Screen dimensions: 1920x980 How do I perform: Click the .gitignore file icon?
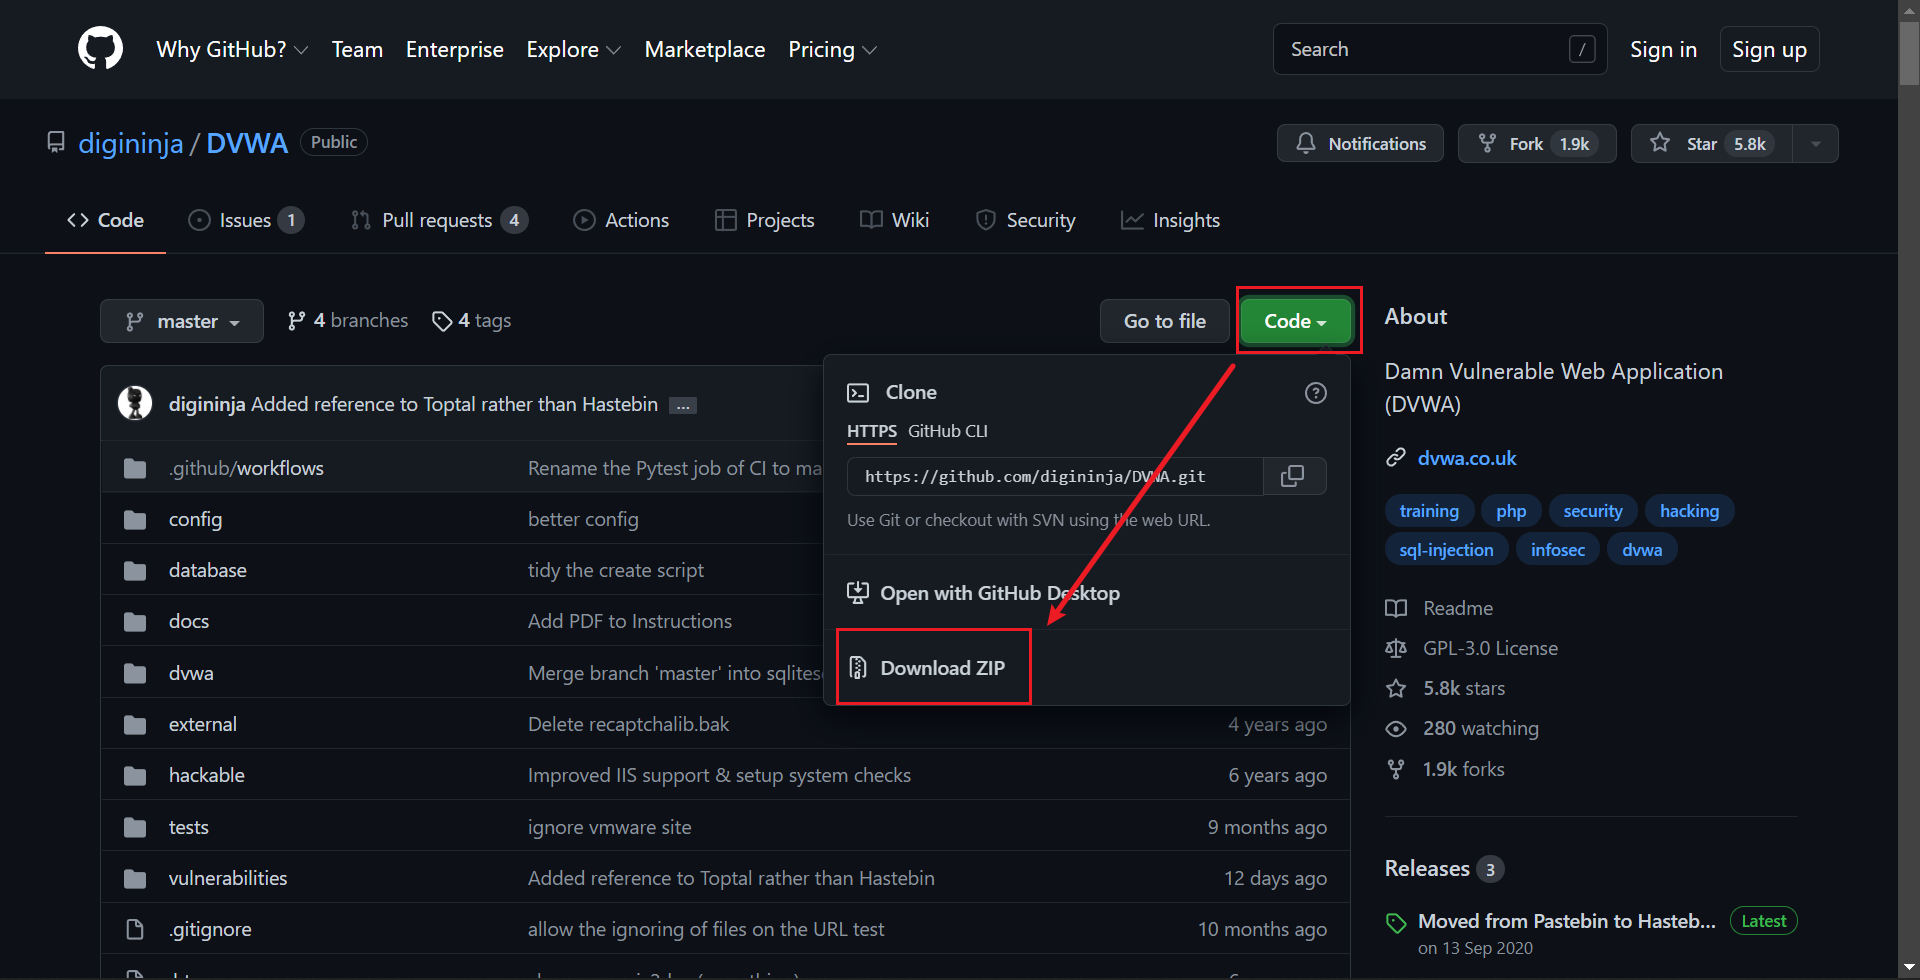click(135, 929)
